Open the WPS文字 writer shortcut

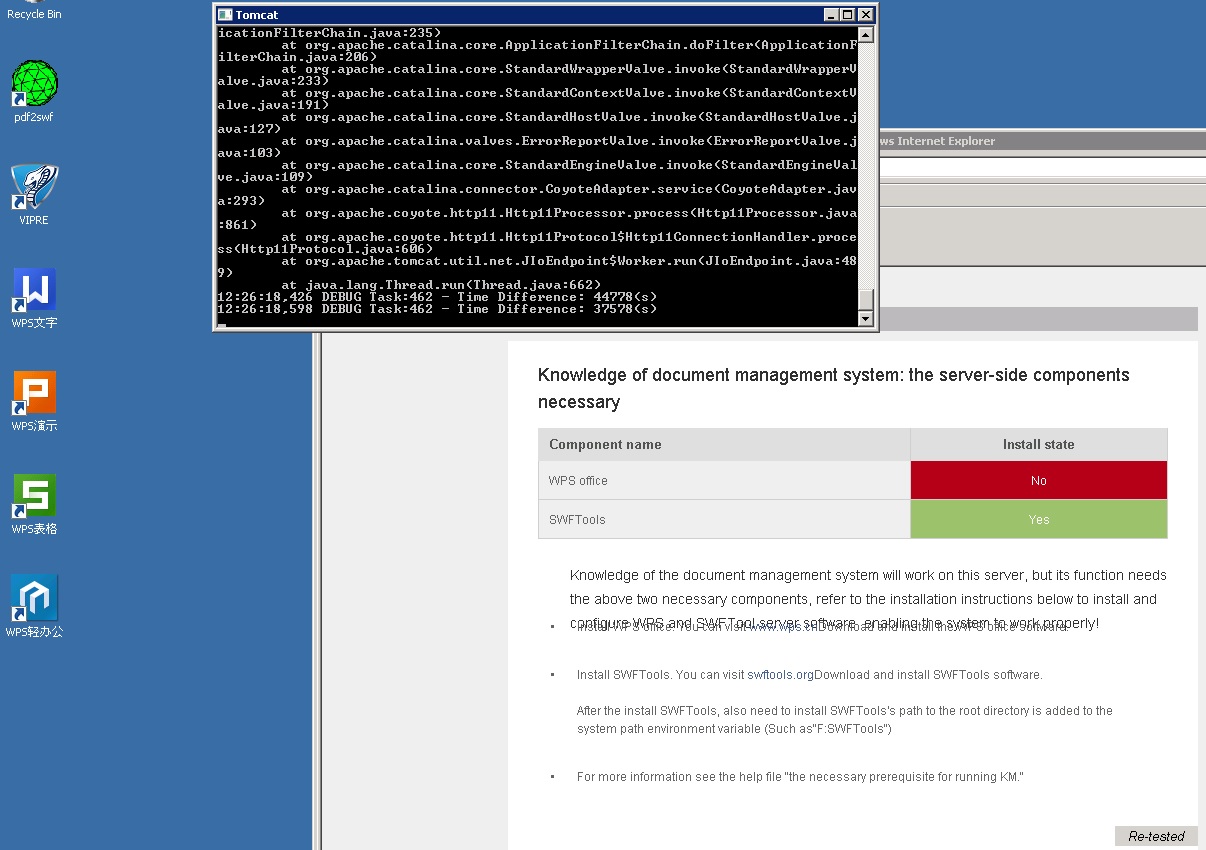click(x=34, y=298)
